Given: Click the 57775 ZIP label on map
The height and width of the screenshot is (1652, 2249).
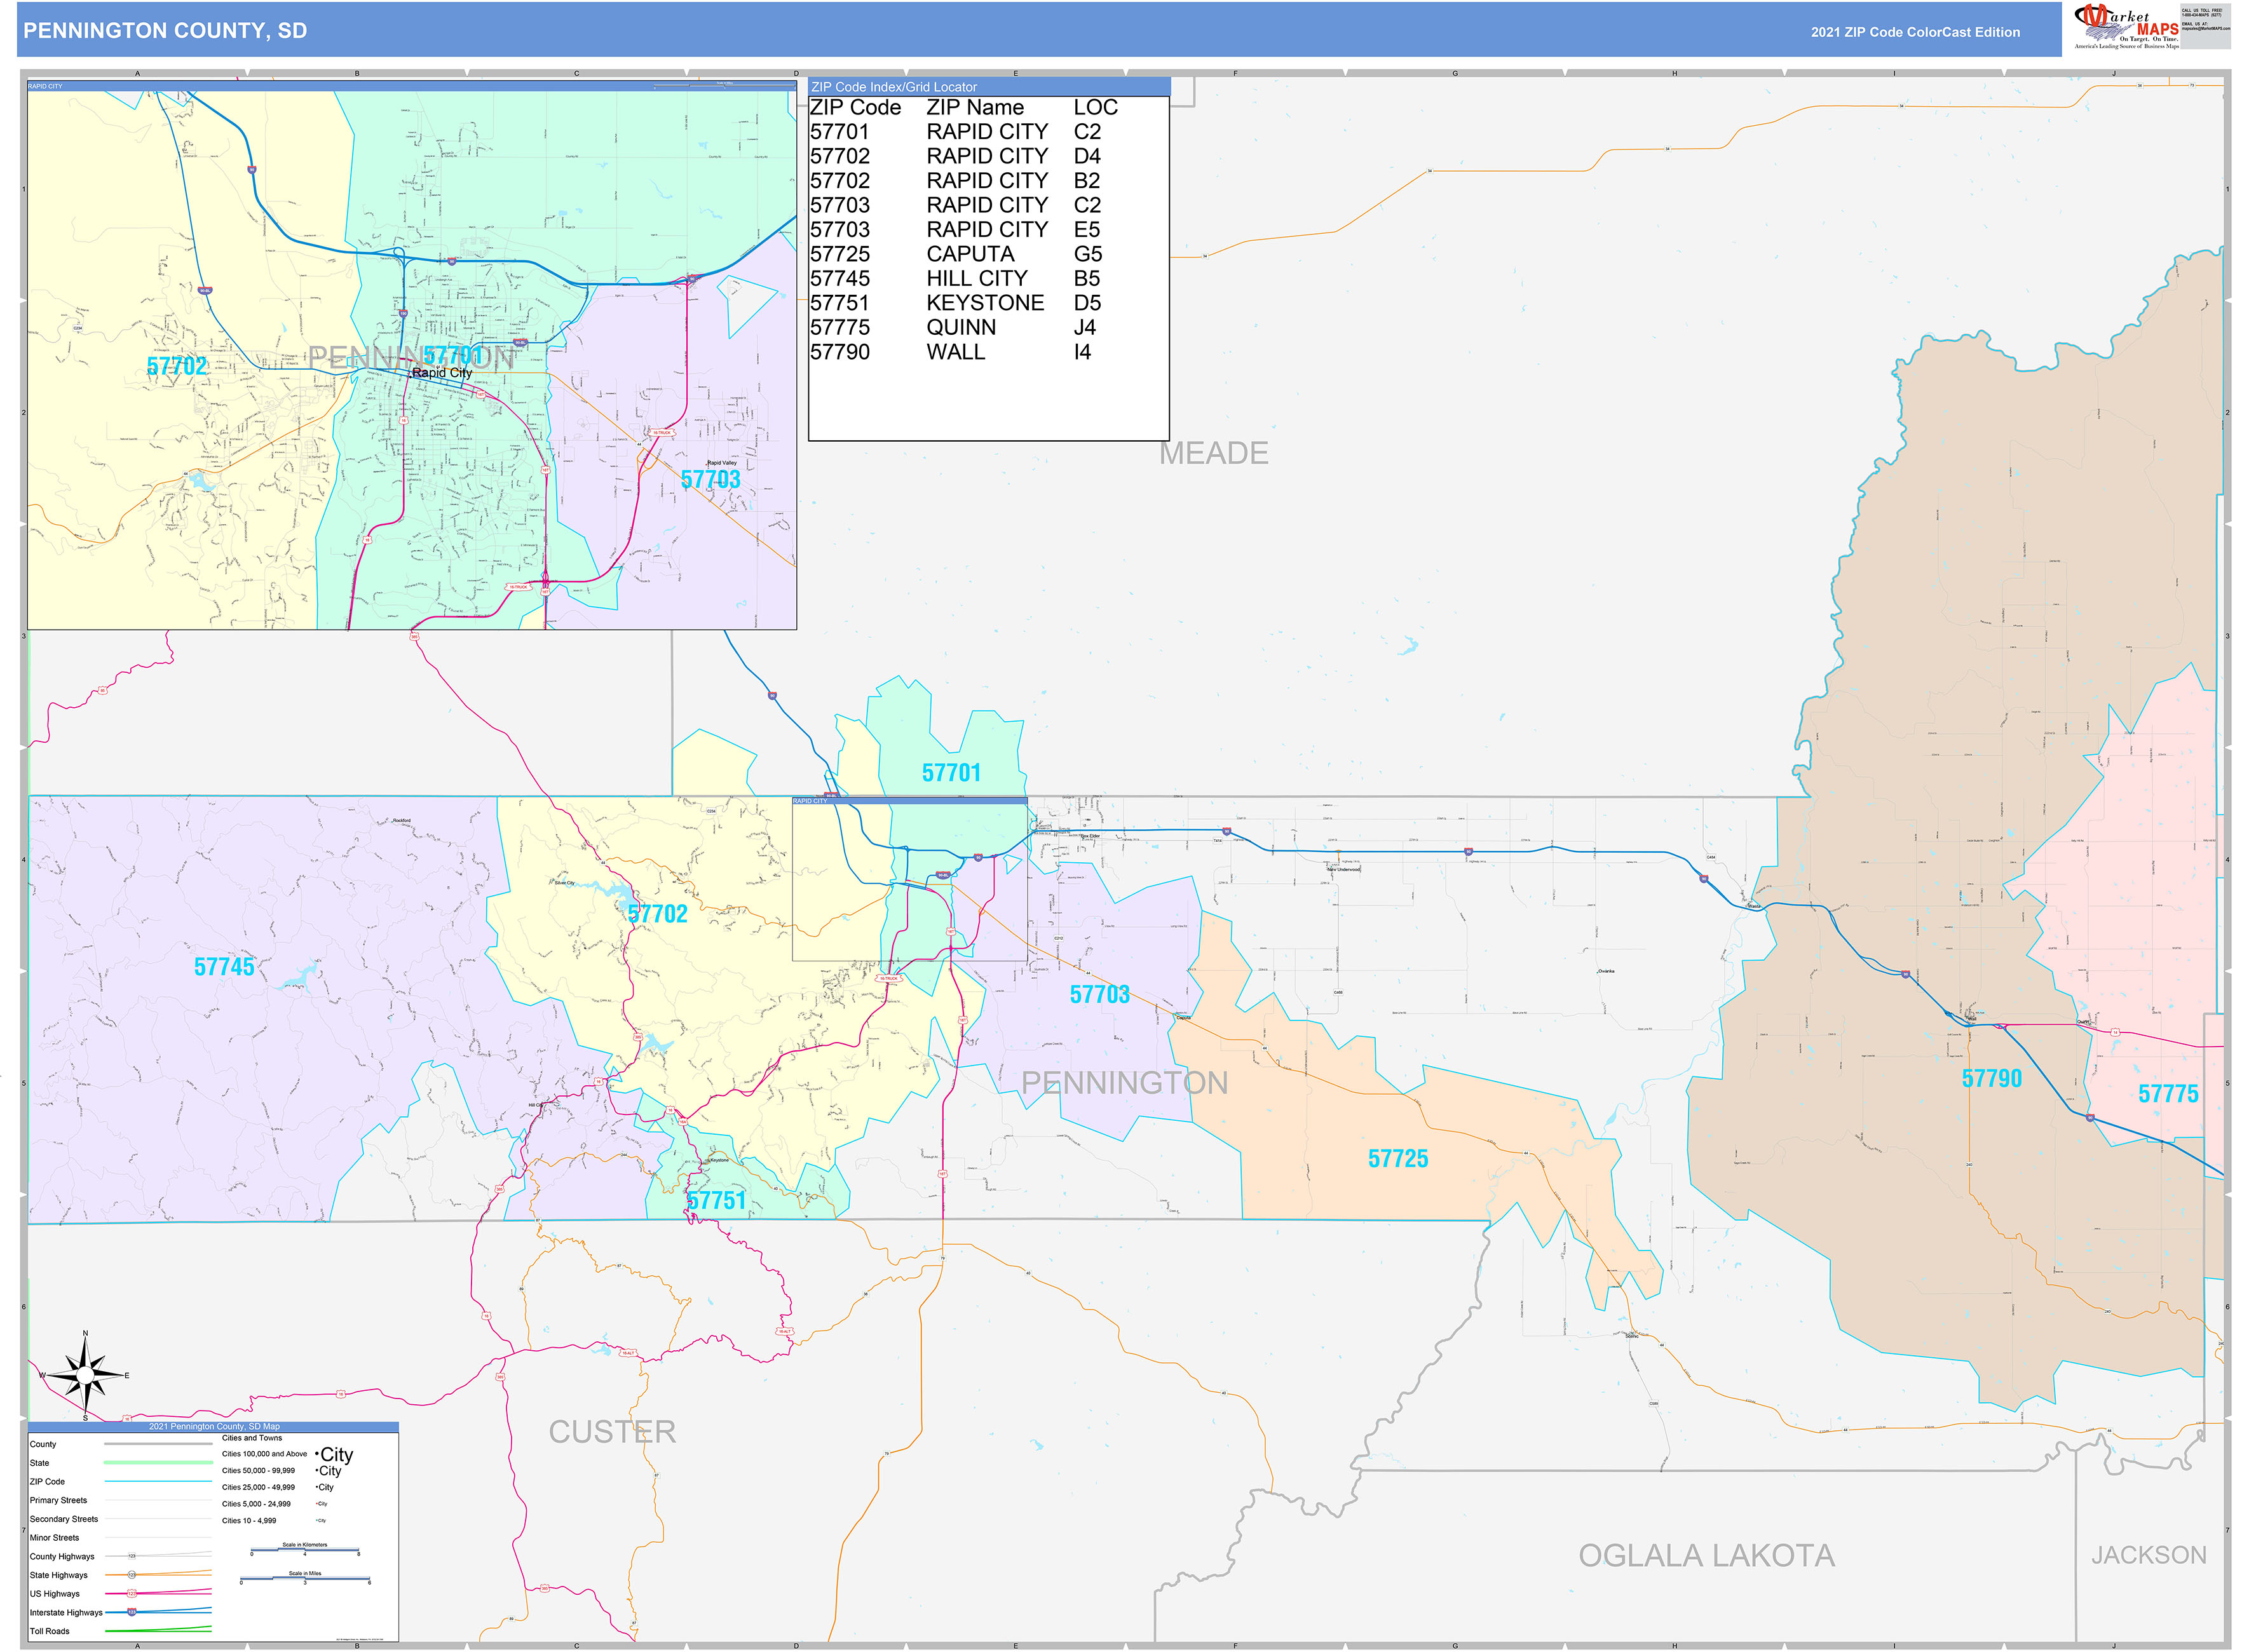Looking at the screenshot, I should tap(2168, 1094).
